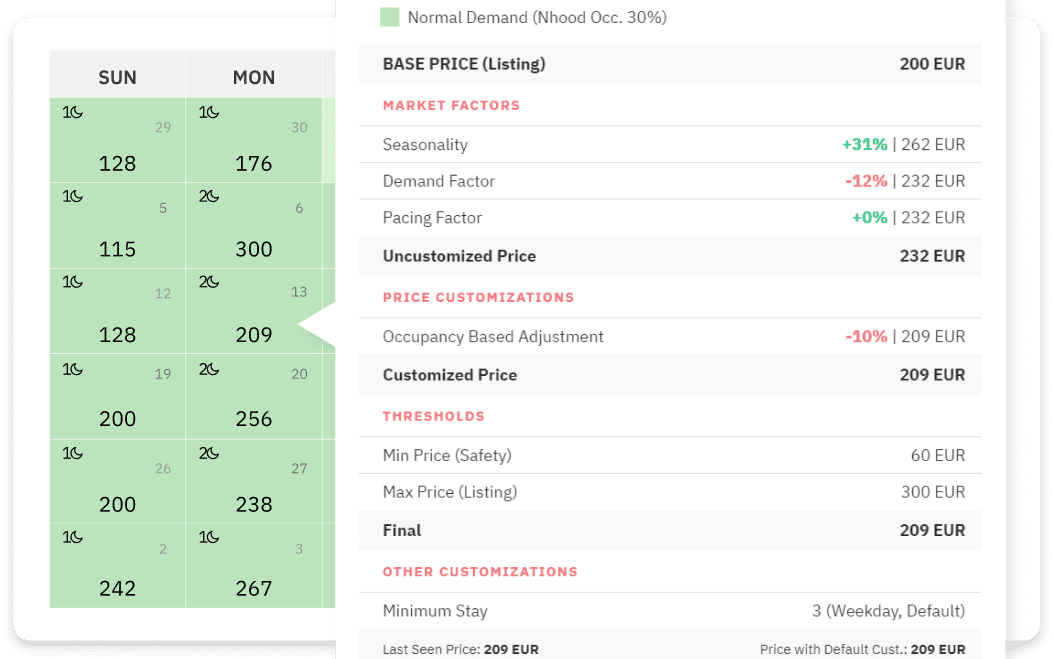This screenshot has height=659, width=1054.
Task: Select the Sunday 2 cell priced 242
Action: [x=117, y=566]
